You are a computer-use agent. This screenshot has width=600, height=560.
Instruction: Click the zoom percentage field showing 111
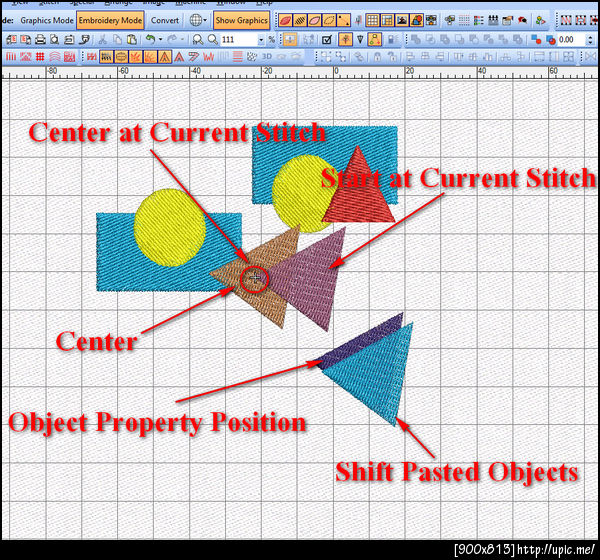239,39
